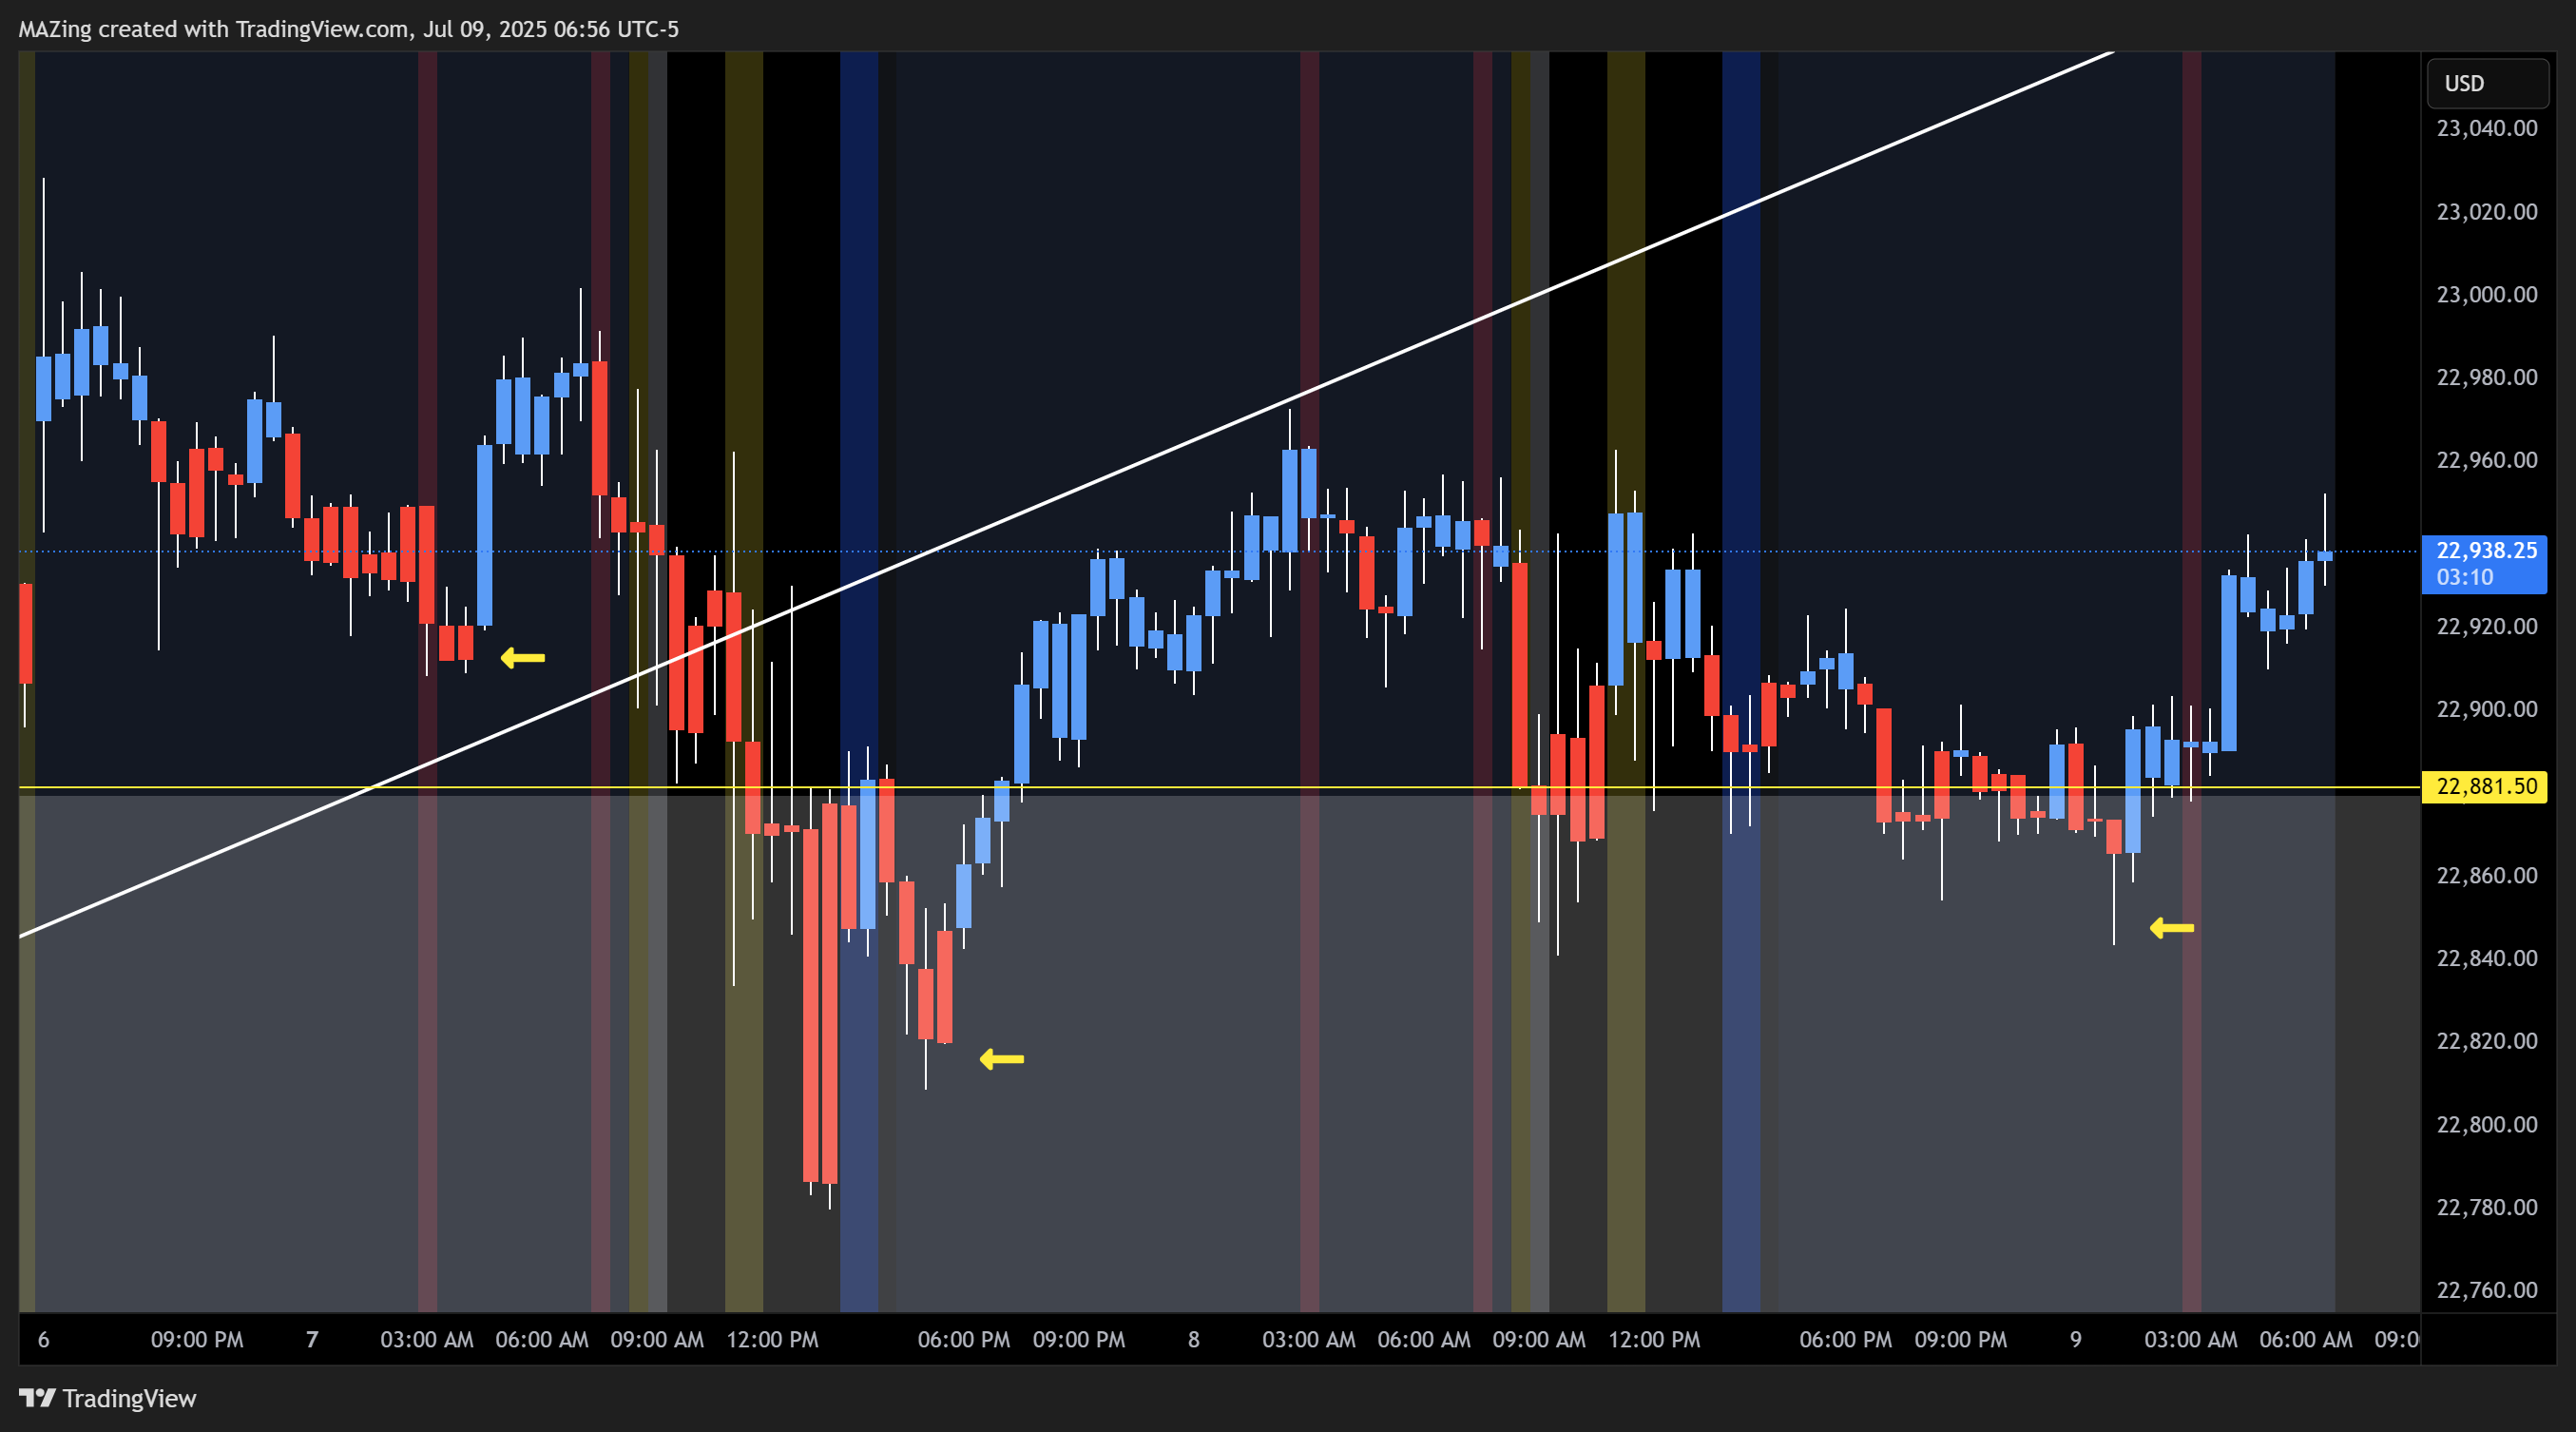Click the 22,820.00 price axis label

click(x=2487, y=1042)
